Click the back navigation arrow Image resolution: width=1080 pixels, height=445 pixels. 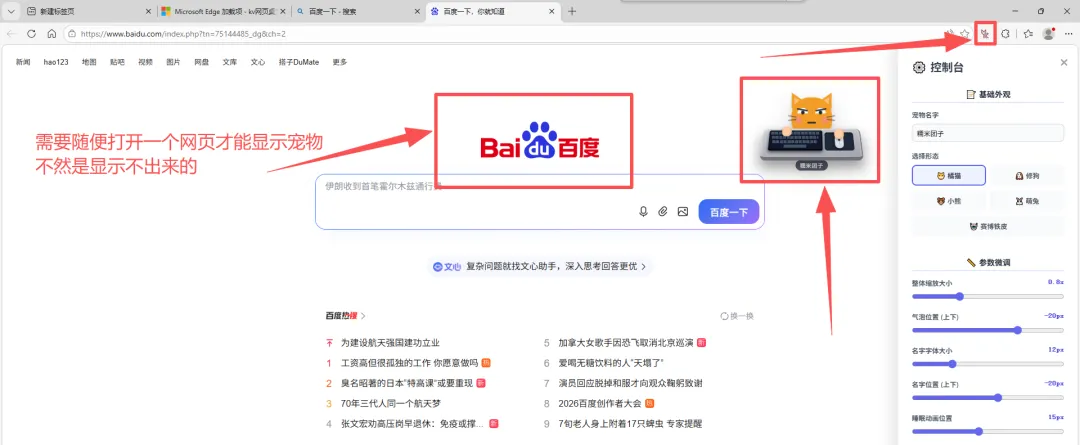pos(11,34)
